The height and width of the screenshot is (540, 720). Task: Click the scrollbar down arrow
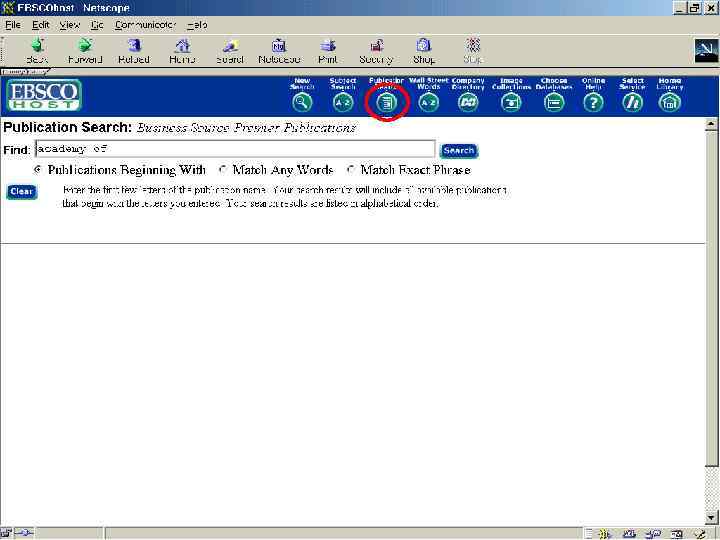[x=711, y=518]
